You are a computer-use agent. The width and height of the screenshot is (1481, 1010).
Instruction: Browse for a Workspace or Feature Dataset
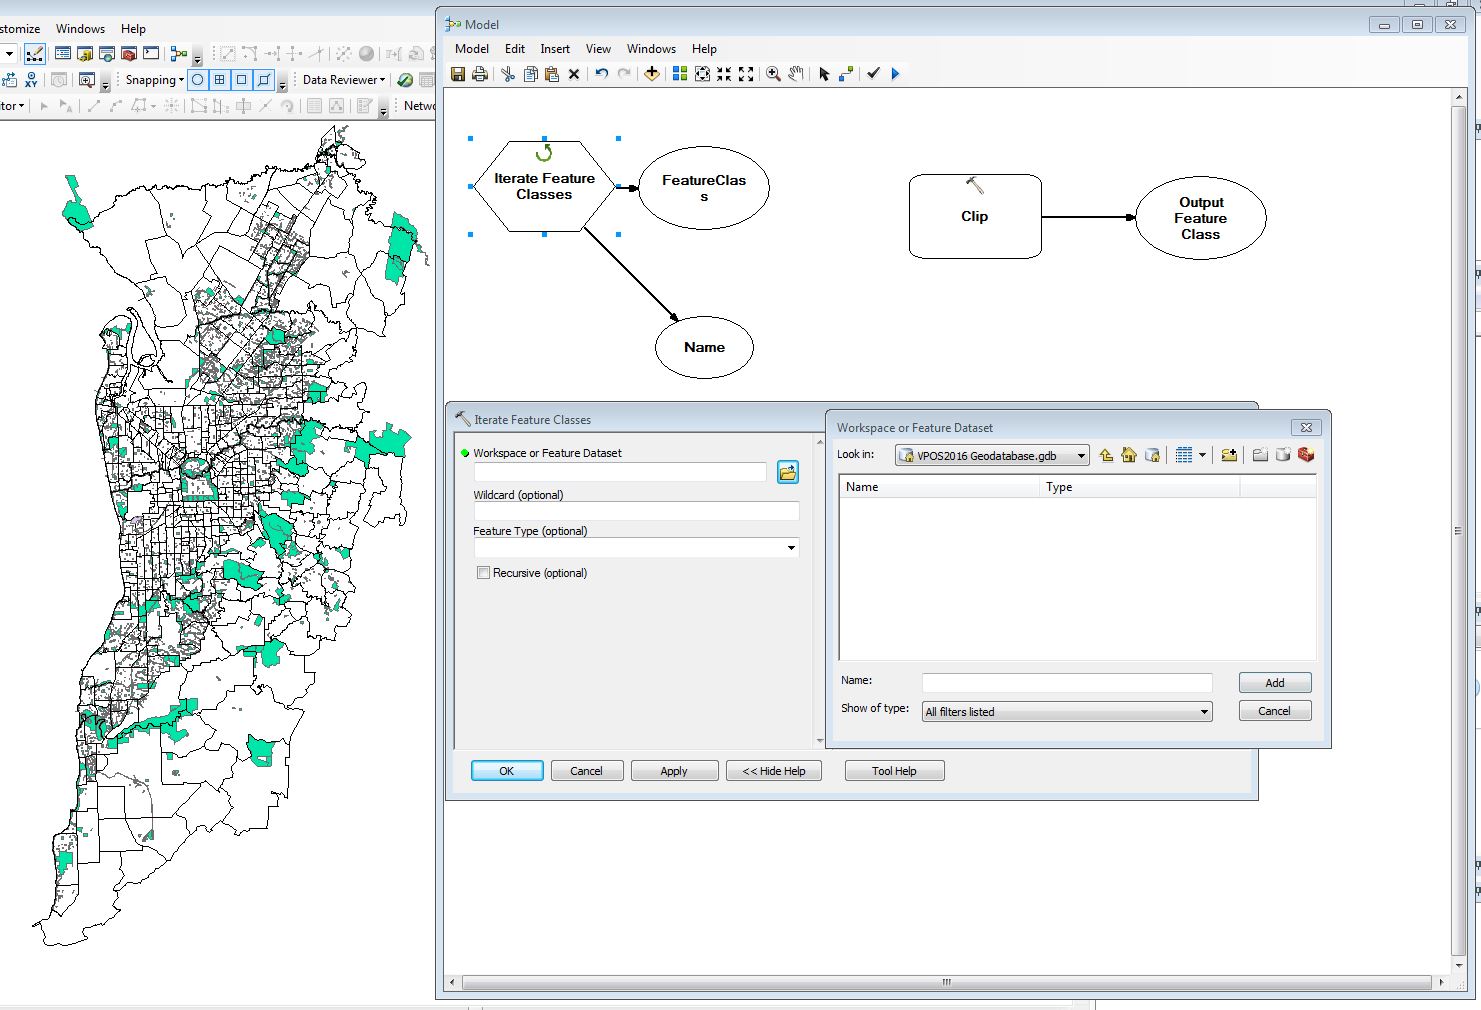[x=788, y=472]
